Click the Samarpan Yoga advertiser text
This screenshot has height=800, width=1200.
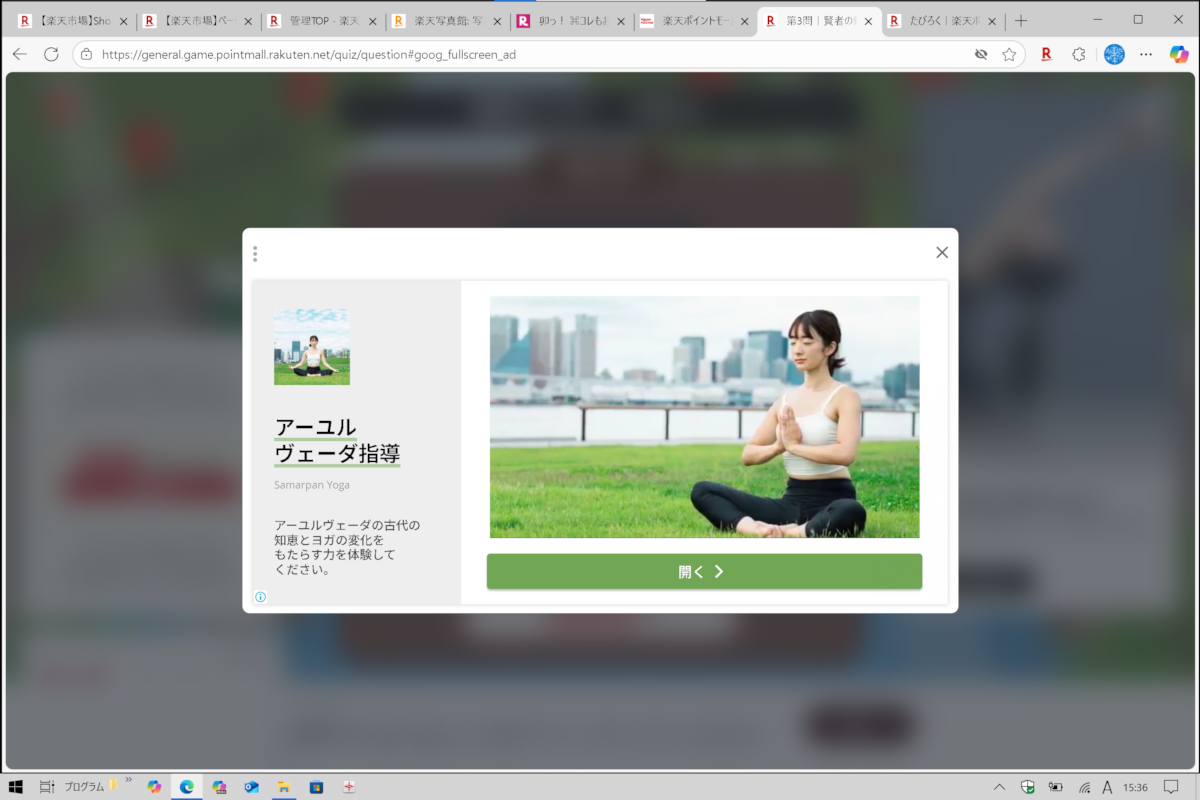click(x=312, y=485)
